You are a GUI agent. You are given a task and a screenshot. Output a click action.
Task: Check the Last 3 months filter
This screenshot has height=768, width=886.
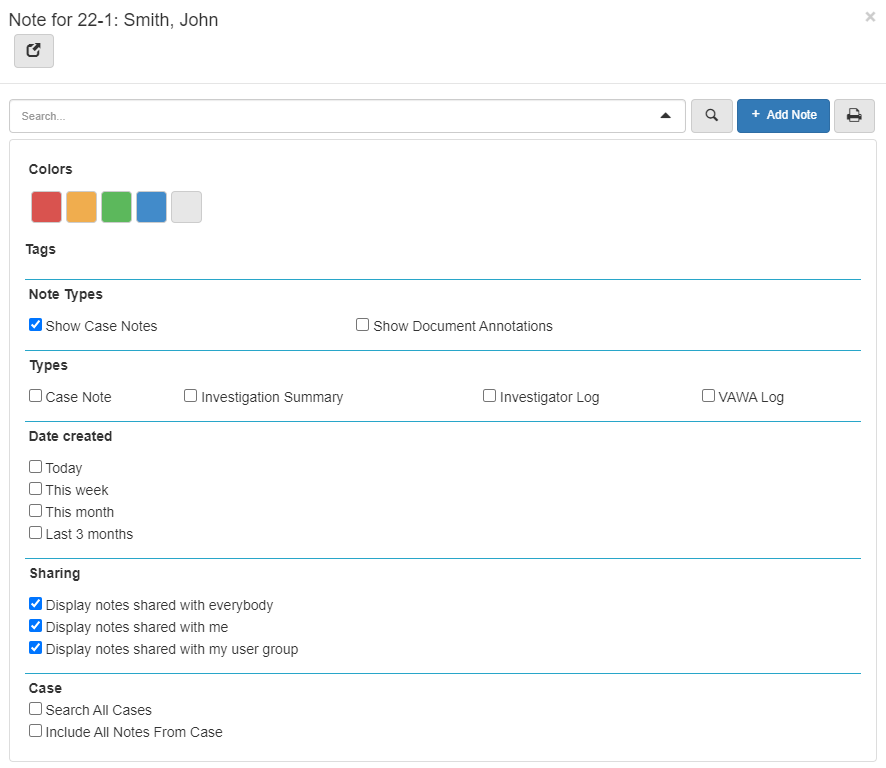tap(36, 533)
